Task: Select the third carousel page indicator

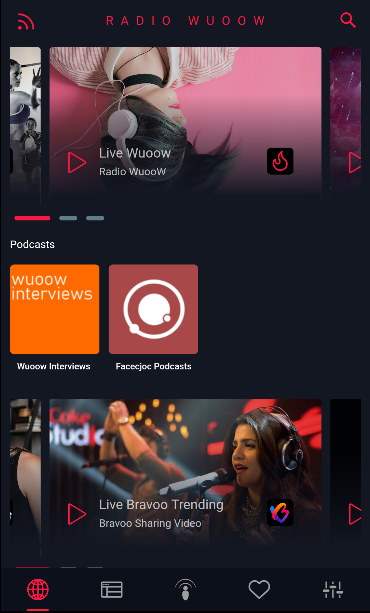Action: [x=95, y=218]
